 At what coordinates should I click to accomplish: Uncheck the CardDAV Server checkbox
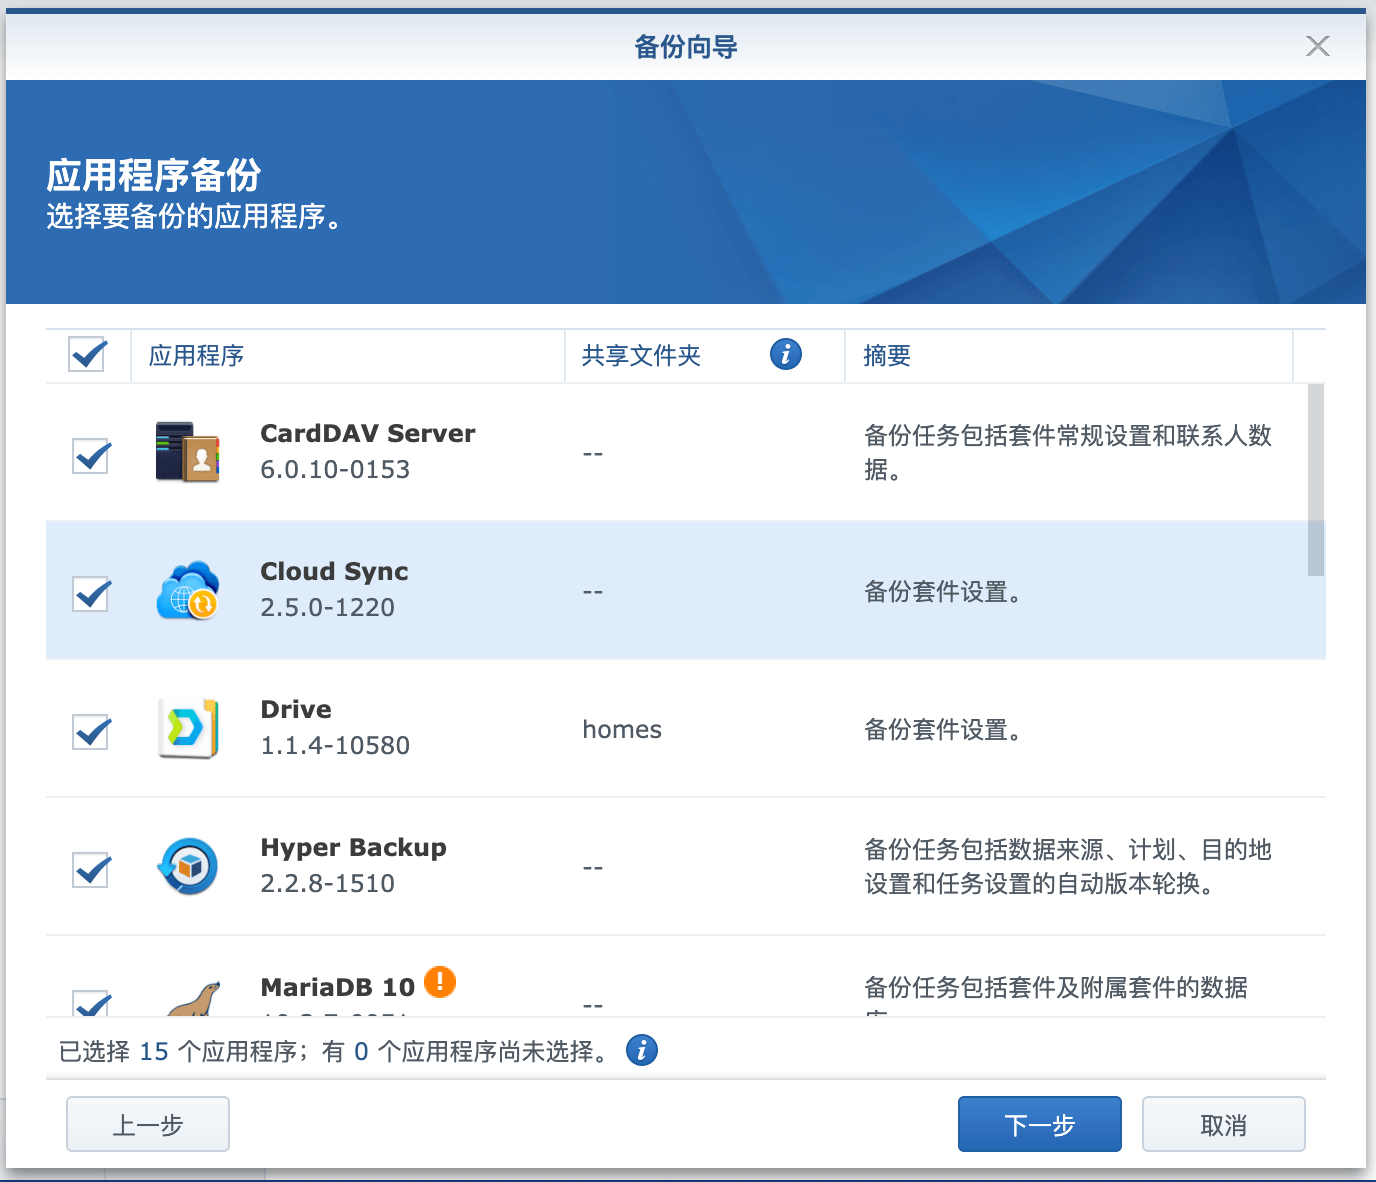point(91,456)
